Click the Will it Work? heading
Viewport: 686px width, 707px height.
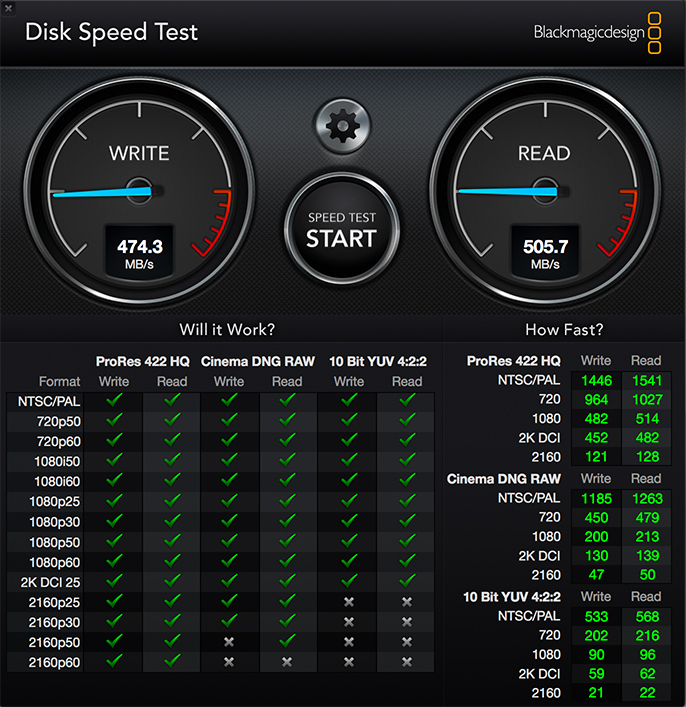tap(227, 330)
